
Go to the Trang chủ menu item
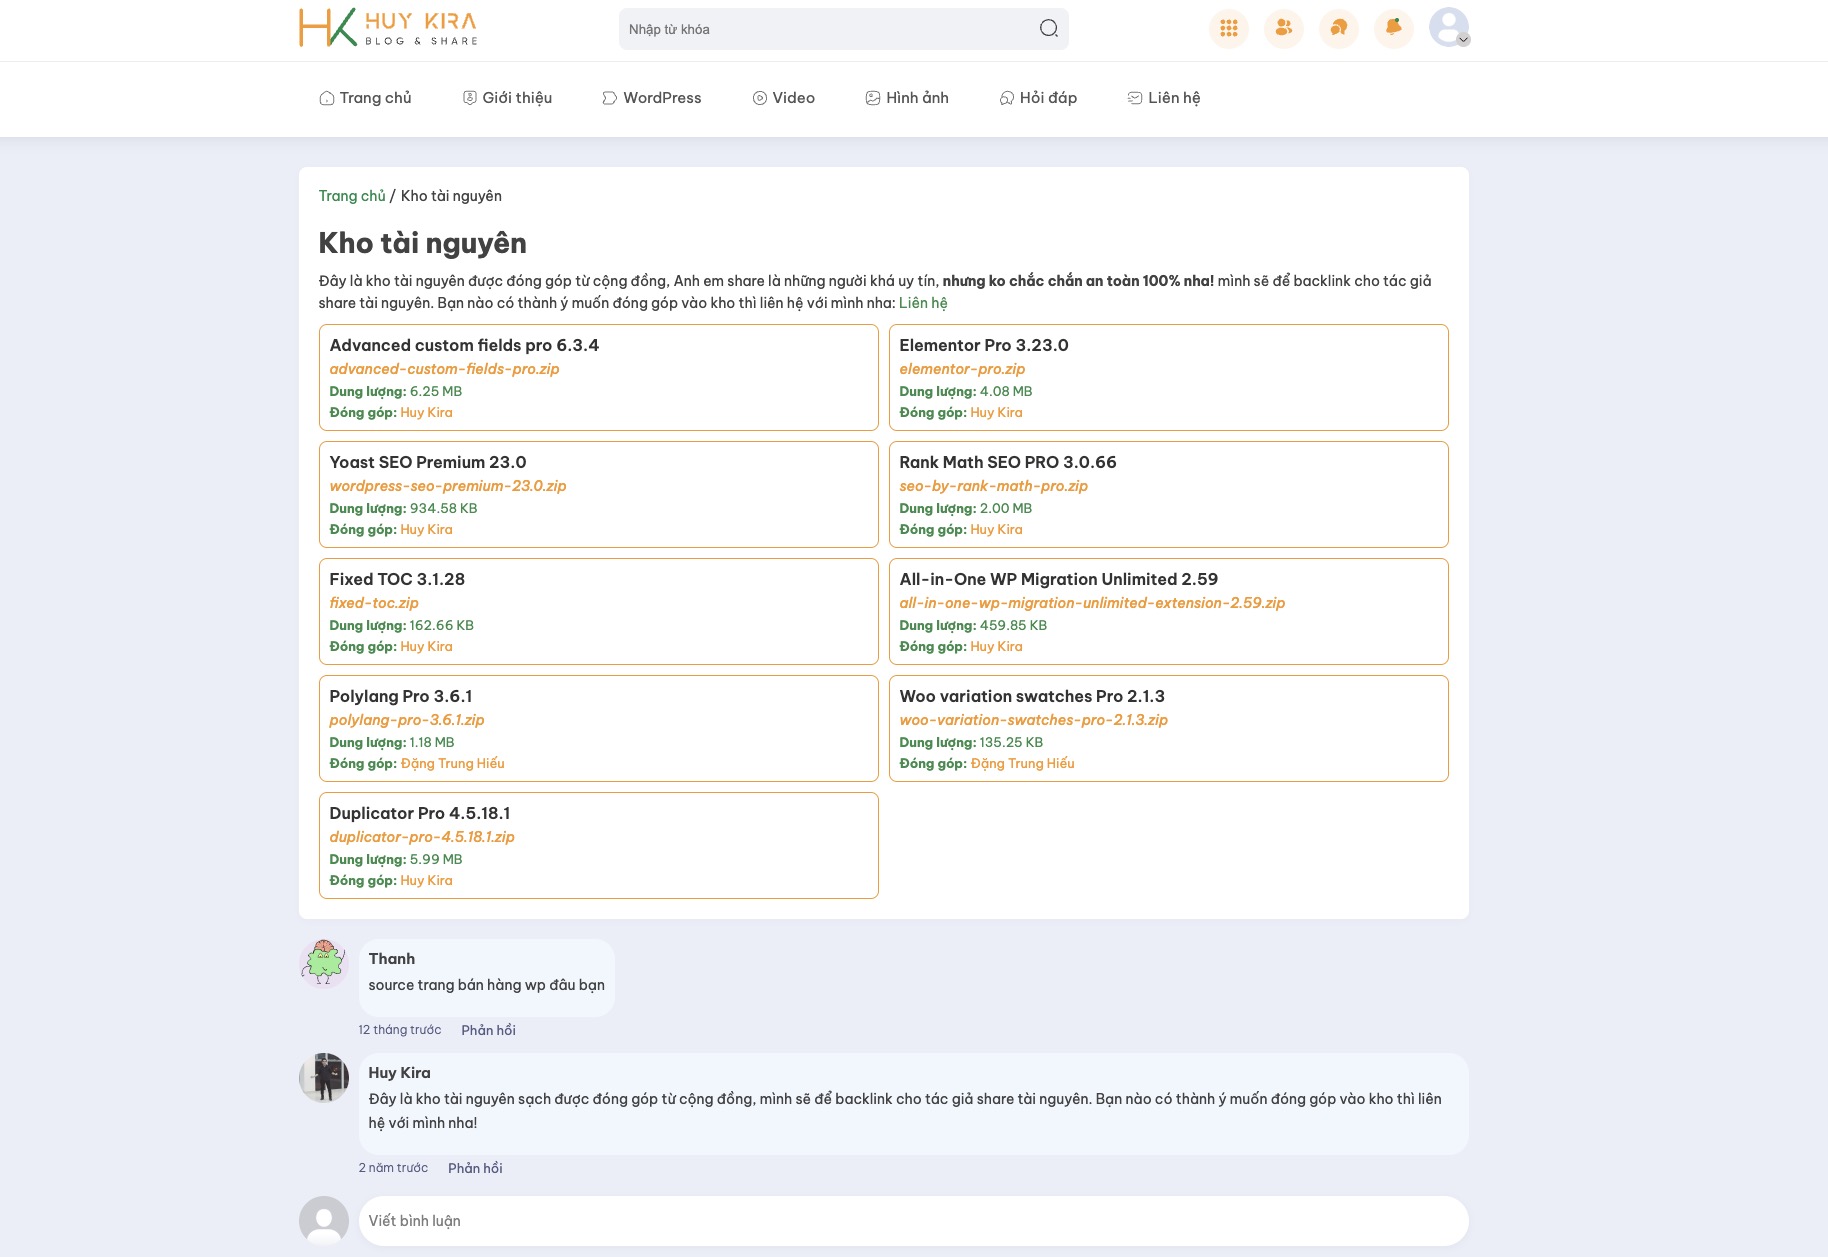pos(365,98)
